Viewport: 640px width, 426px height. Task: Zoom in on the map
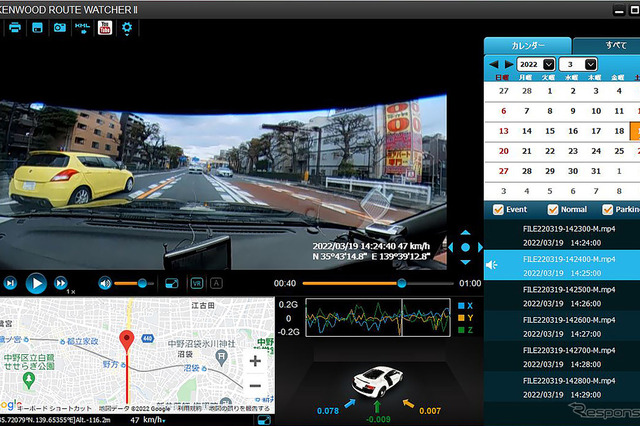point(255,361)
